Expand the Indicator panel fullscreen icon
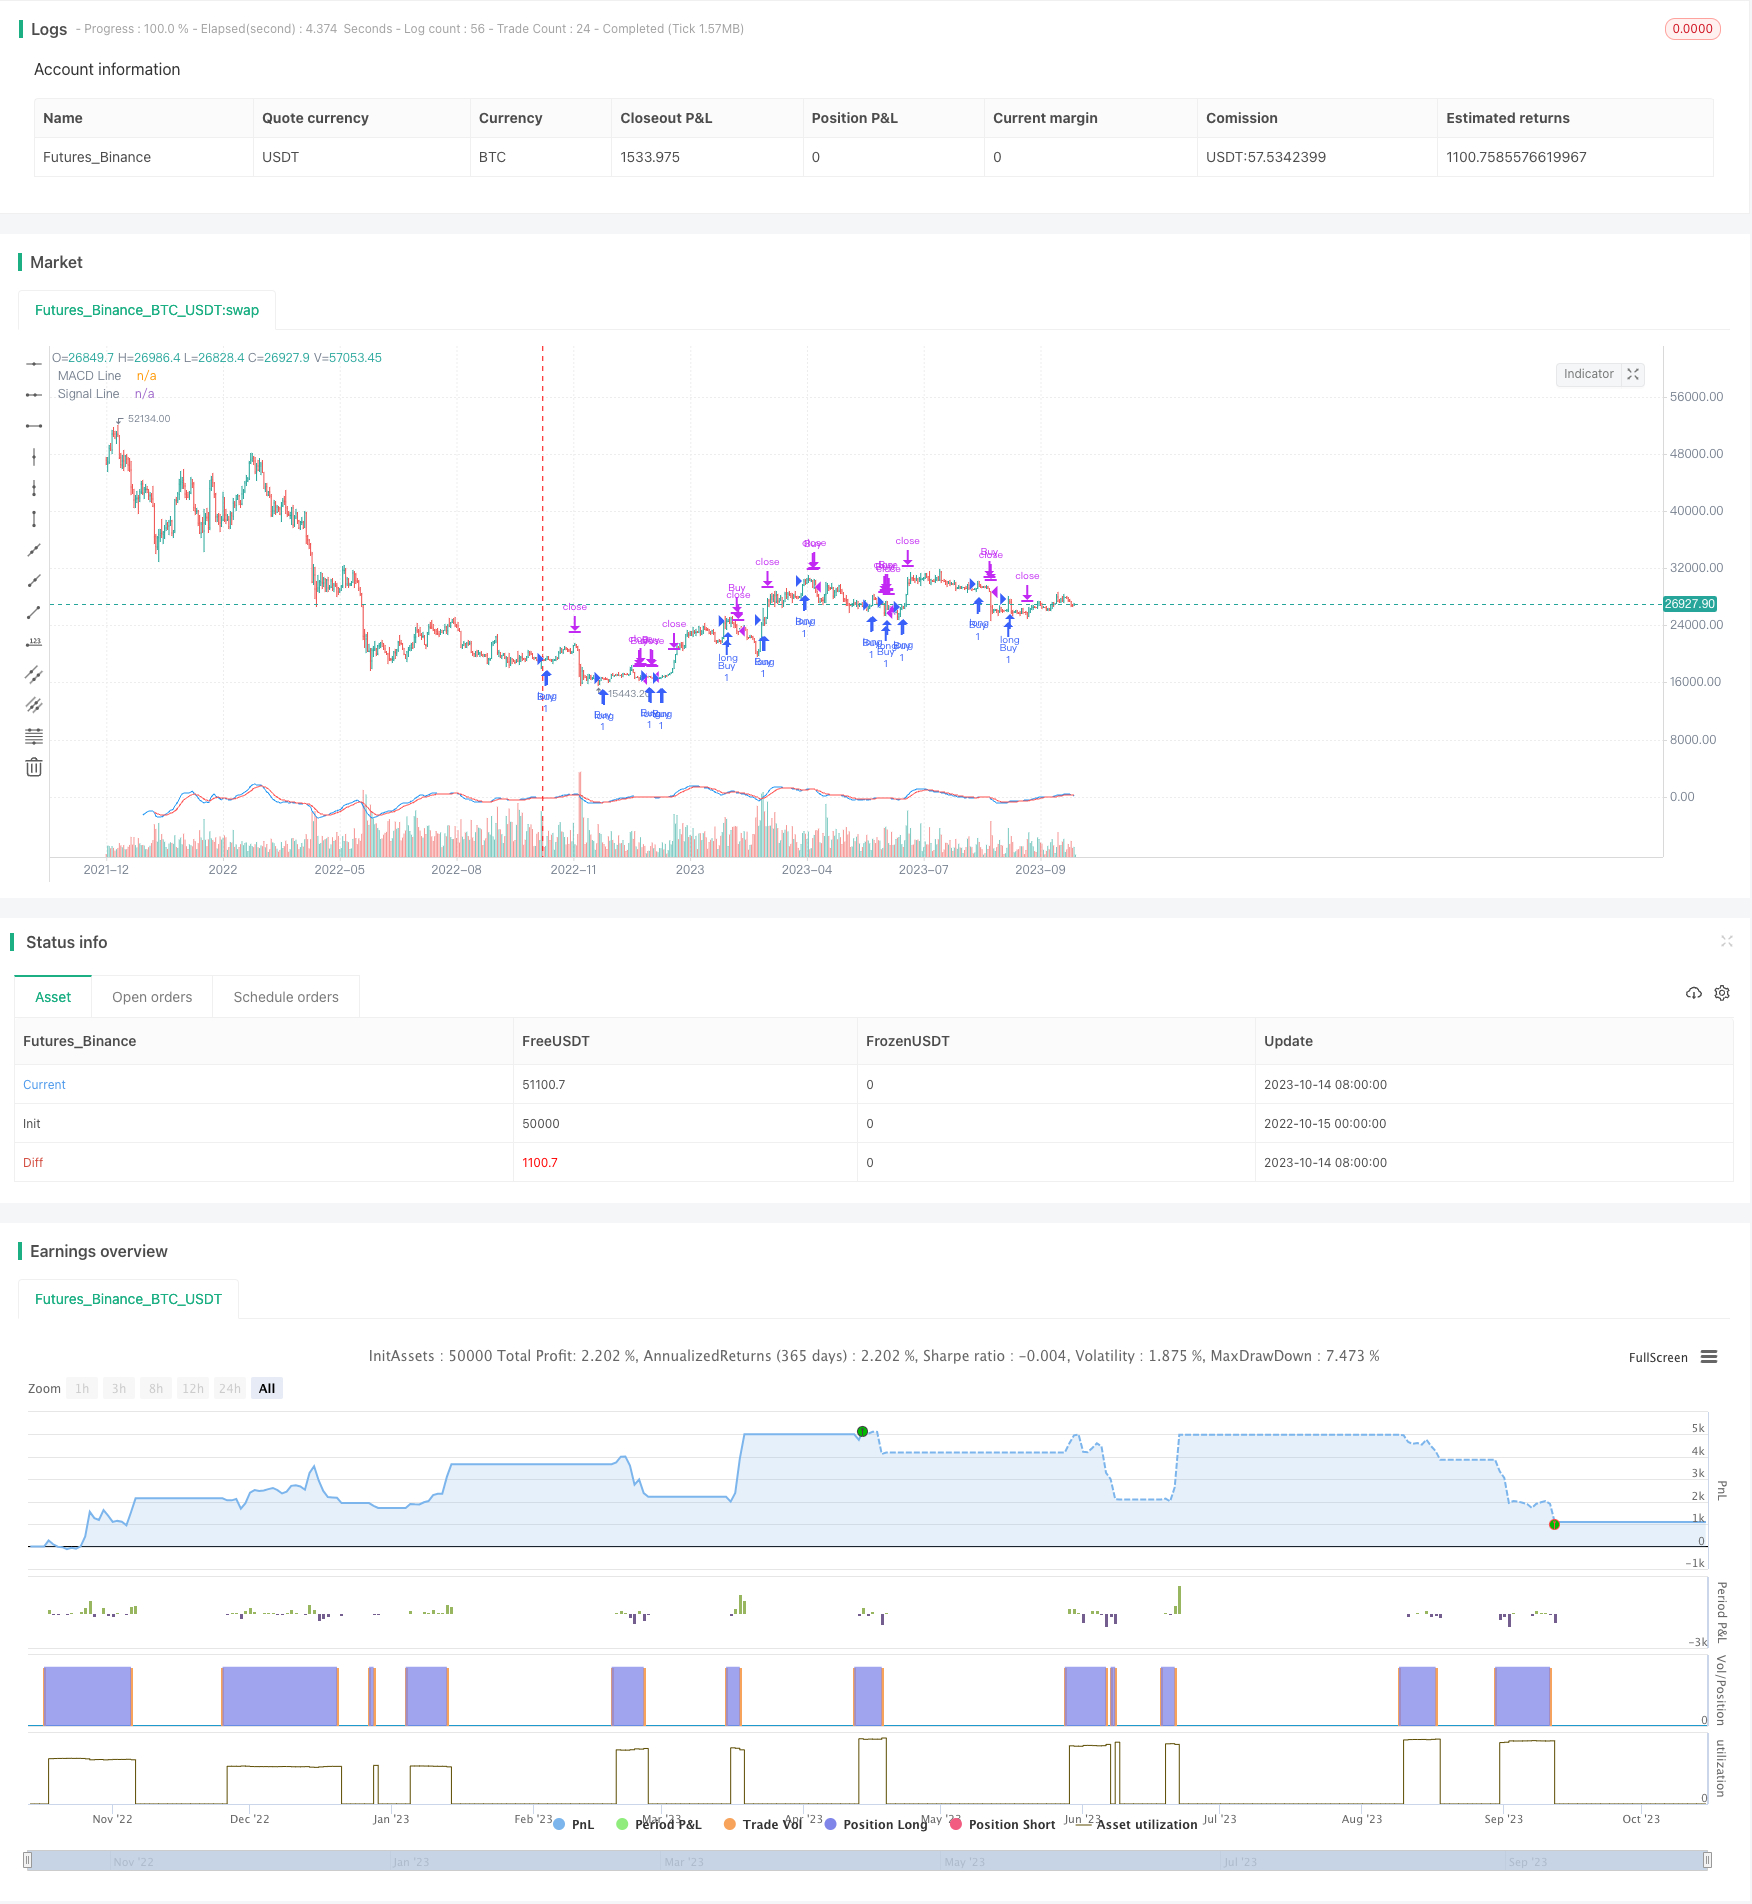This screenshot has height=1904, width=1752. pyautogui.click(x=1633, y=374)
